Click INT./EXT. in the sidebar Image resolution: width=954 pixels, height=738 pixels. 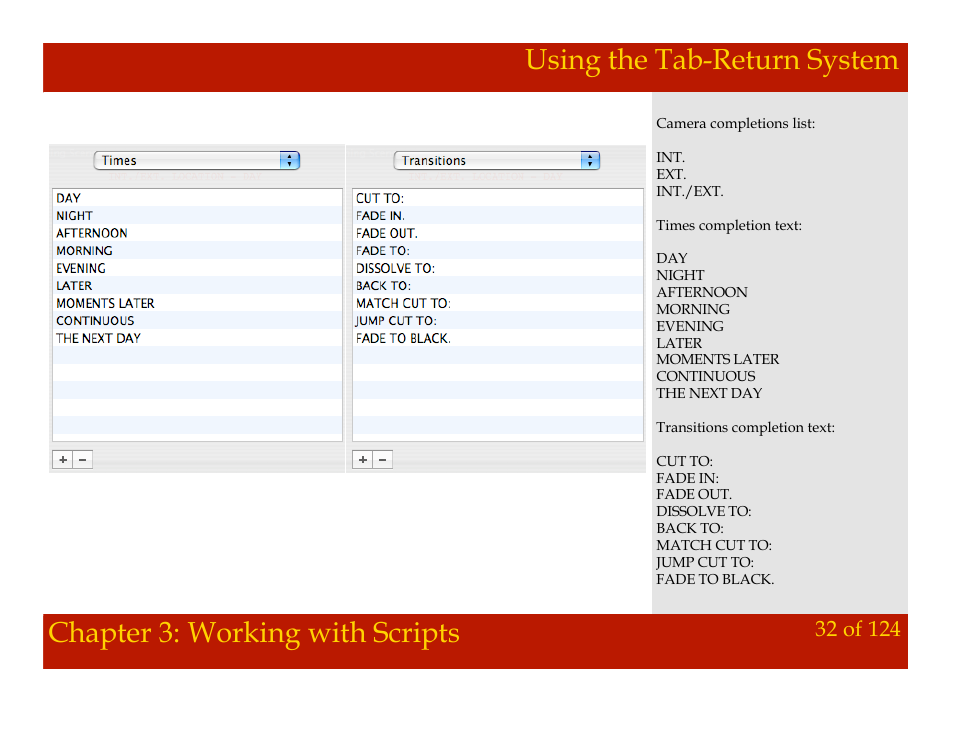[690, 192]
